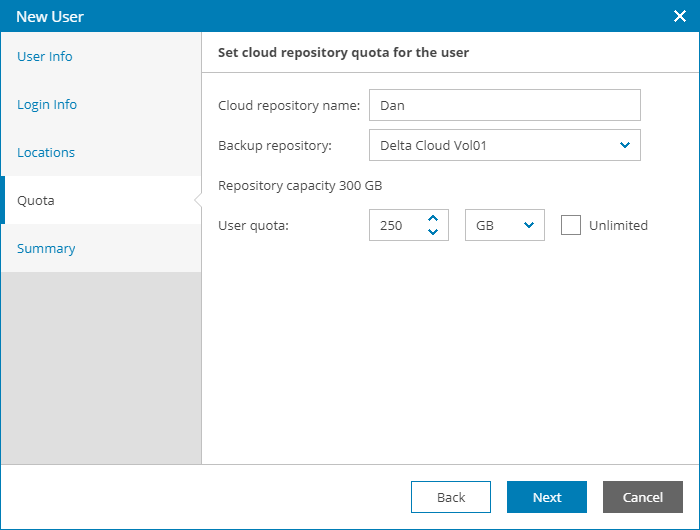Expand the Backup repository chevron arrow
This screenshot has width=700, height=530.
[x=625, y=145]
